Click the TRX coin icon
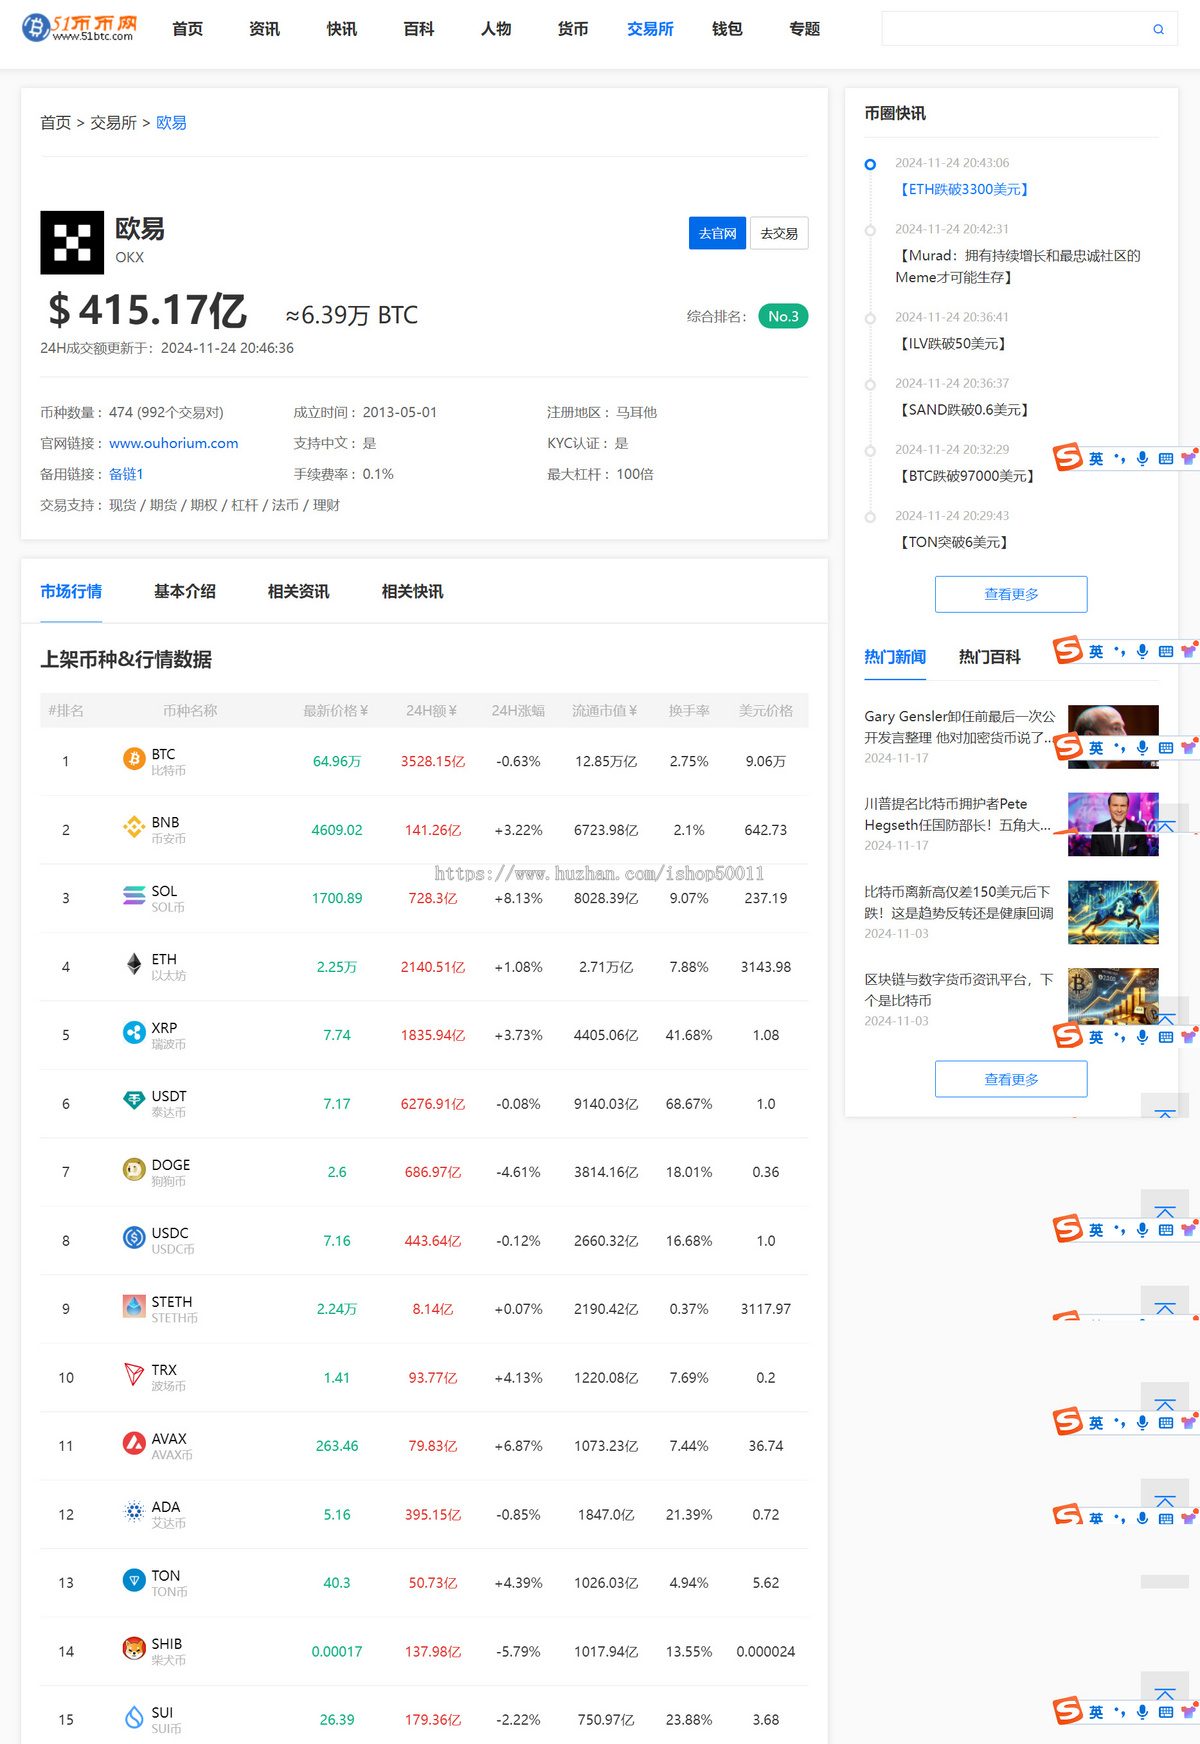Viewport: 1200px width, 1744px height. coord(134,1375)
